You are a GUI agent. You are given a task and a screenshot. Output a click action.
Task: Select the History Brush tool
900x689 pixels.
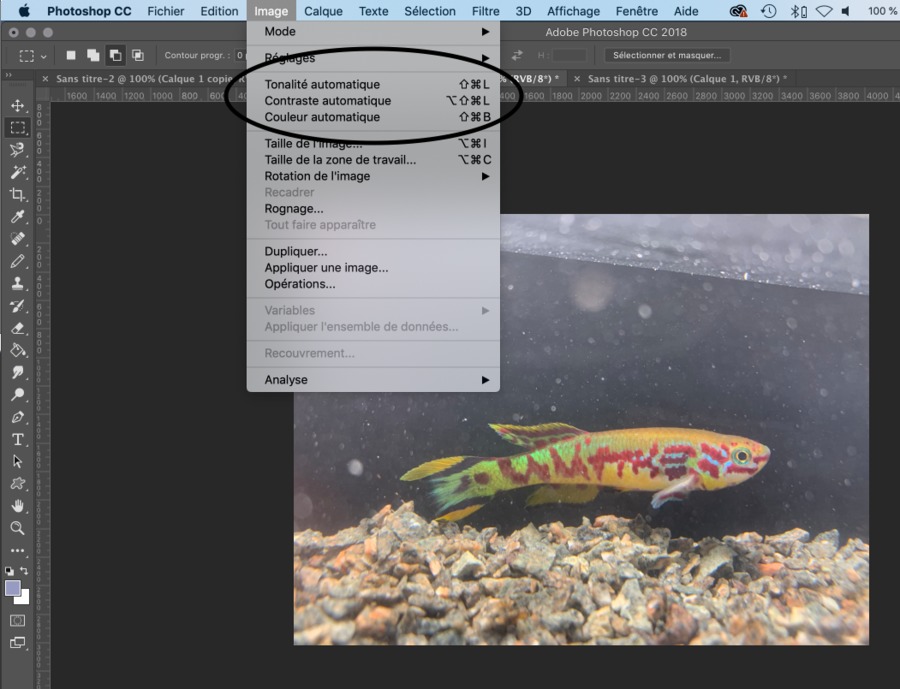click(17, 306)
